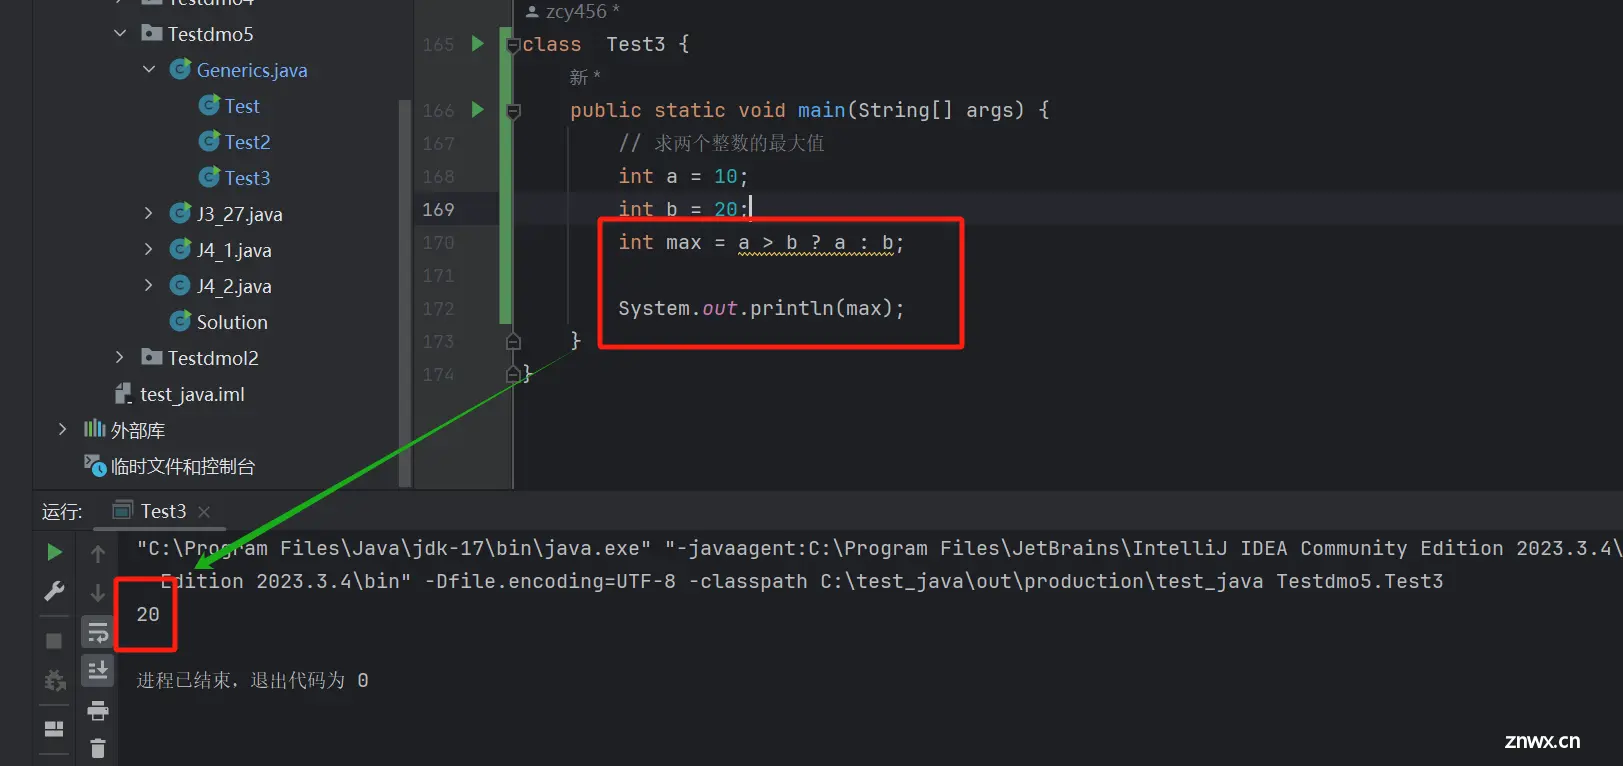Viewport: 1623px width, 766px height.
Task: Open the layout restore icon in run panel
Action: [54, 729]
